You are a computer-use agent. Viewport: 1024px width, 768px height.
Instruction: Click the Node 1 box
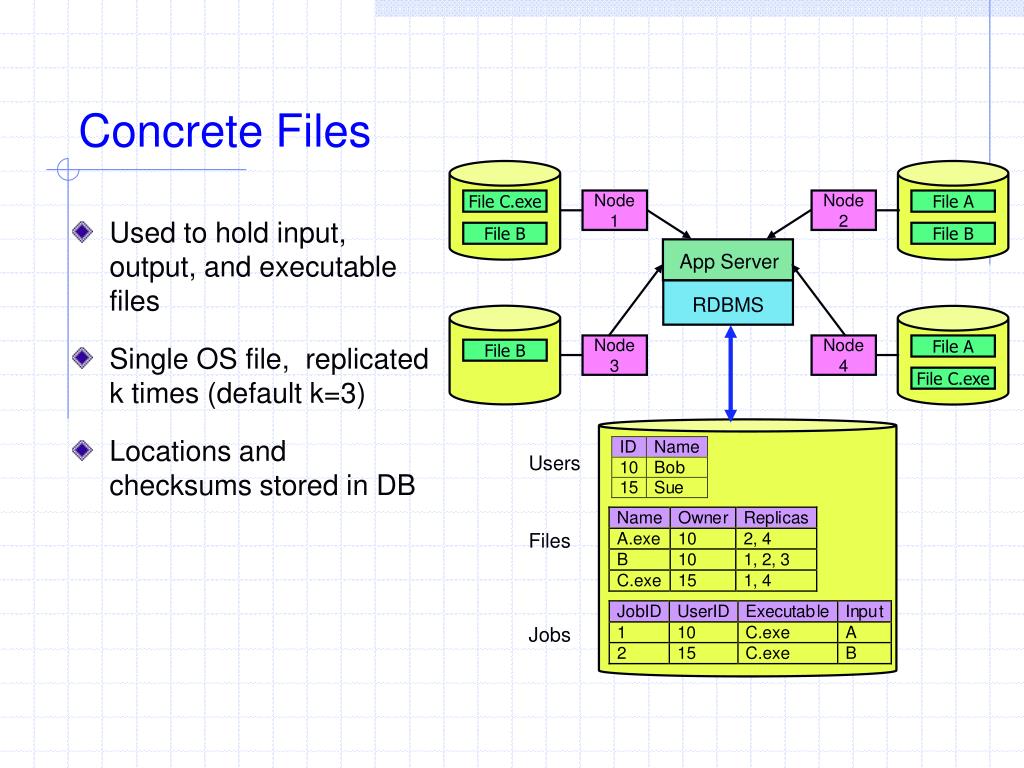(x=615, y=210)
